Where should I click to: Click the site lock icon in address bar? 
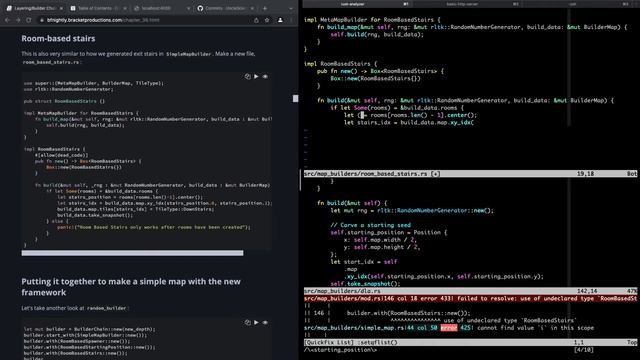click(x=42, y=20)
